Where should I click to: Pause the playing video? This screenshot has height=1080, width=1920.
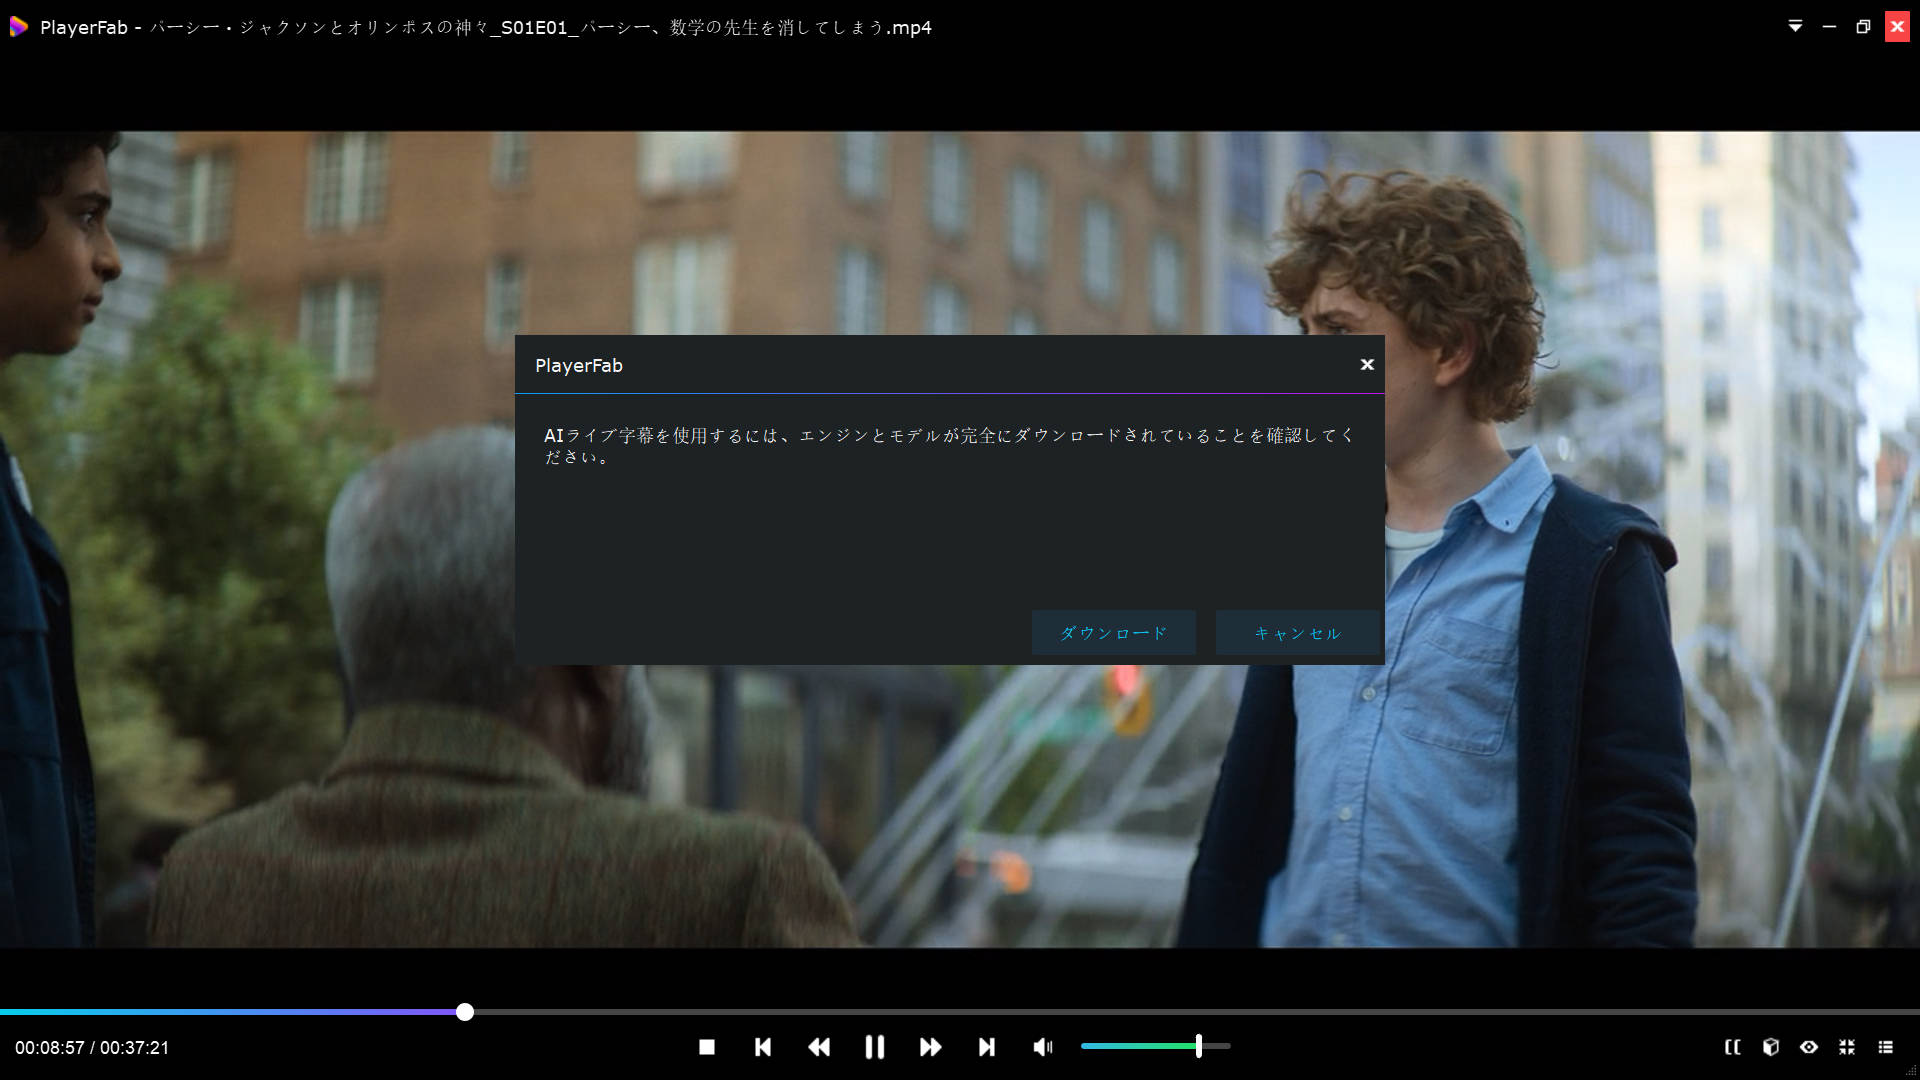tap(875, 1047)
